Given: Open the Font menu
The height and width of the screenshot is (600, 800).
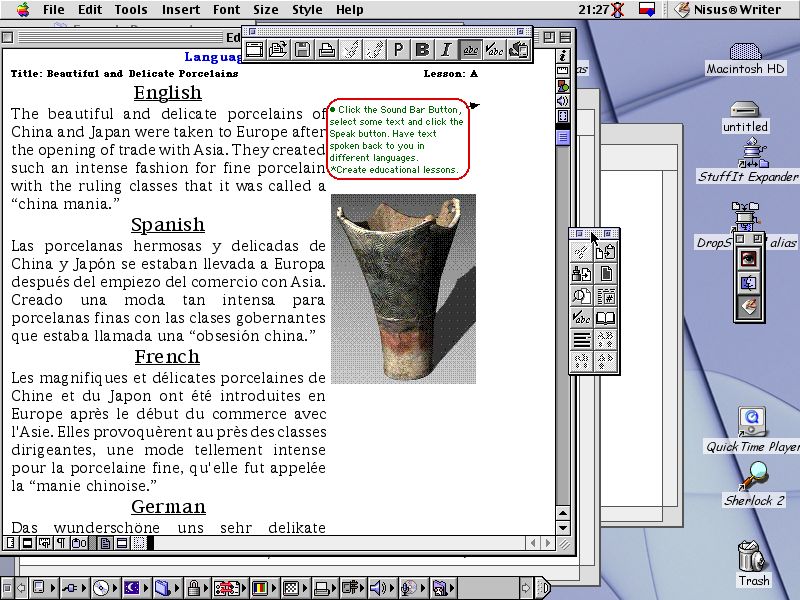Looking at the screenshot, I should click(x=227, y=9).
